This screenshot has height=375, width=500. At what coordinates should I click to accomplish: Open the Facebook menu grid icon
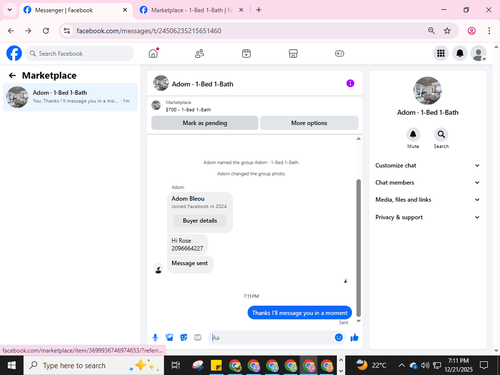pos(441,53)
